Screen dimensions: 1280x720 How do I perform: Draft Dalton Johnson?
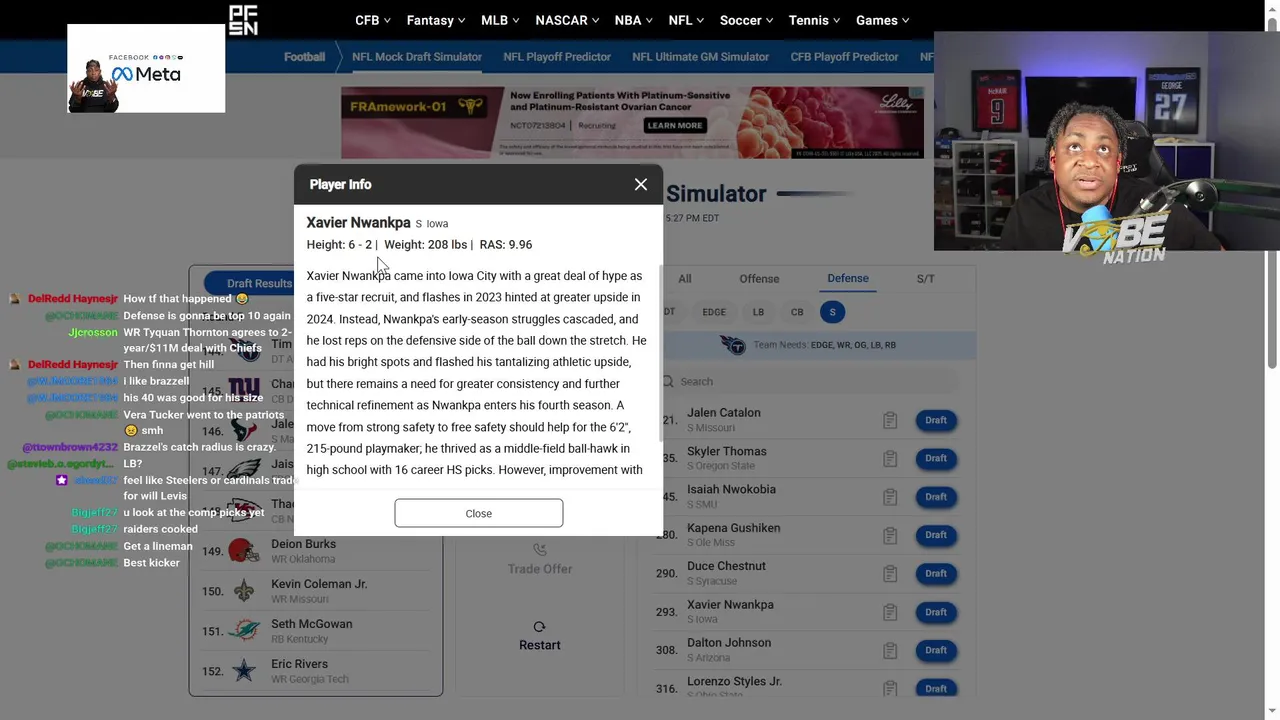(936, 650)
